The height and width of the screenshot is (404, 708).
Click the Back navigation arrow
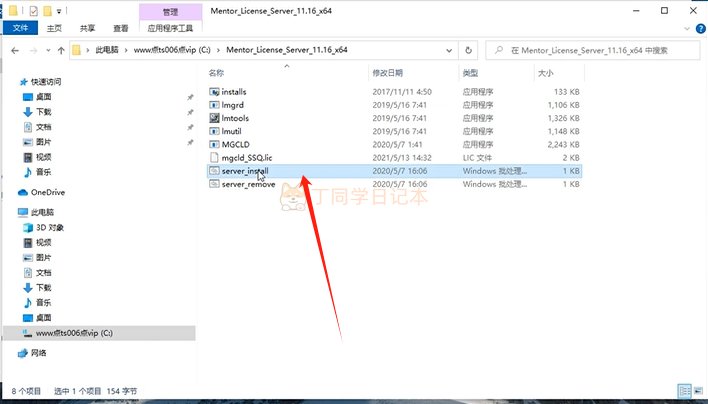click(15, 51)
